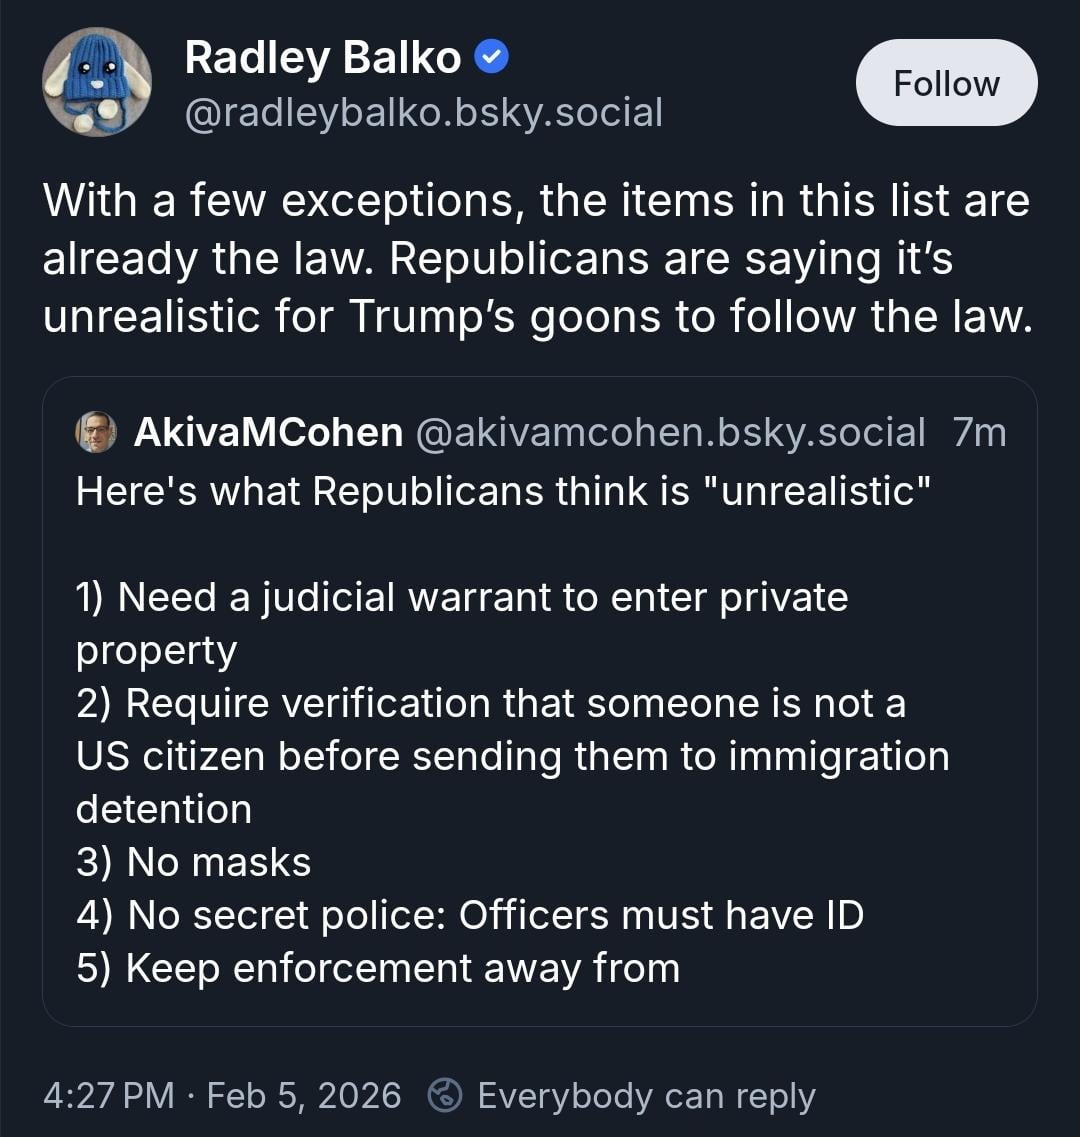Click the globe reply-settings icon
The width and height of the screenshot is (1080, 1137).
[444, 1095]
